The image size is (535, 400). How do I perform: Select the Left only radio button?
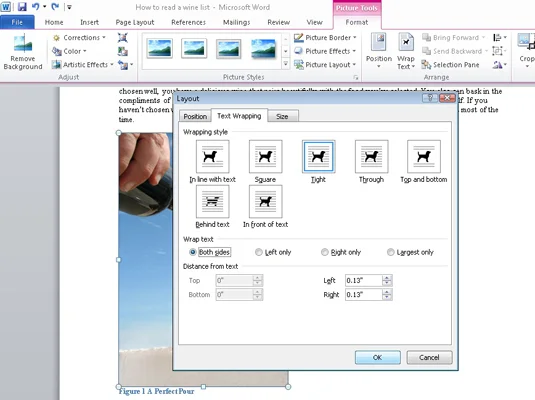pos(259,252)
